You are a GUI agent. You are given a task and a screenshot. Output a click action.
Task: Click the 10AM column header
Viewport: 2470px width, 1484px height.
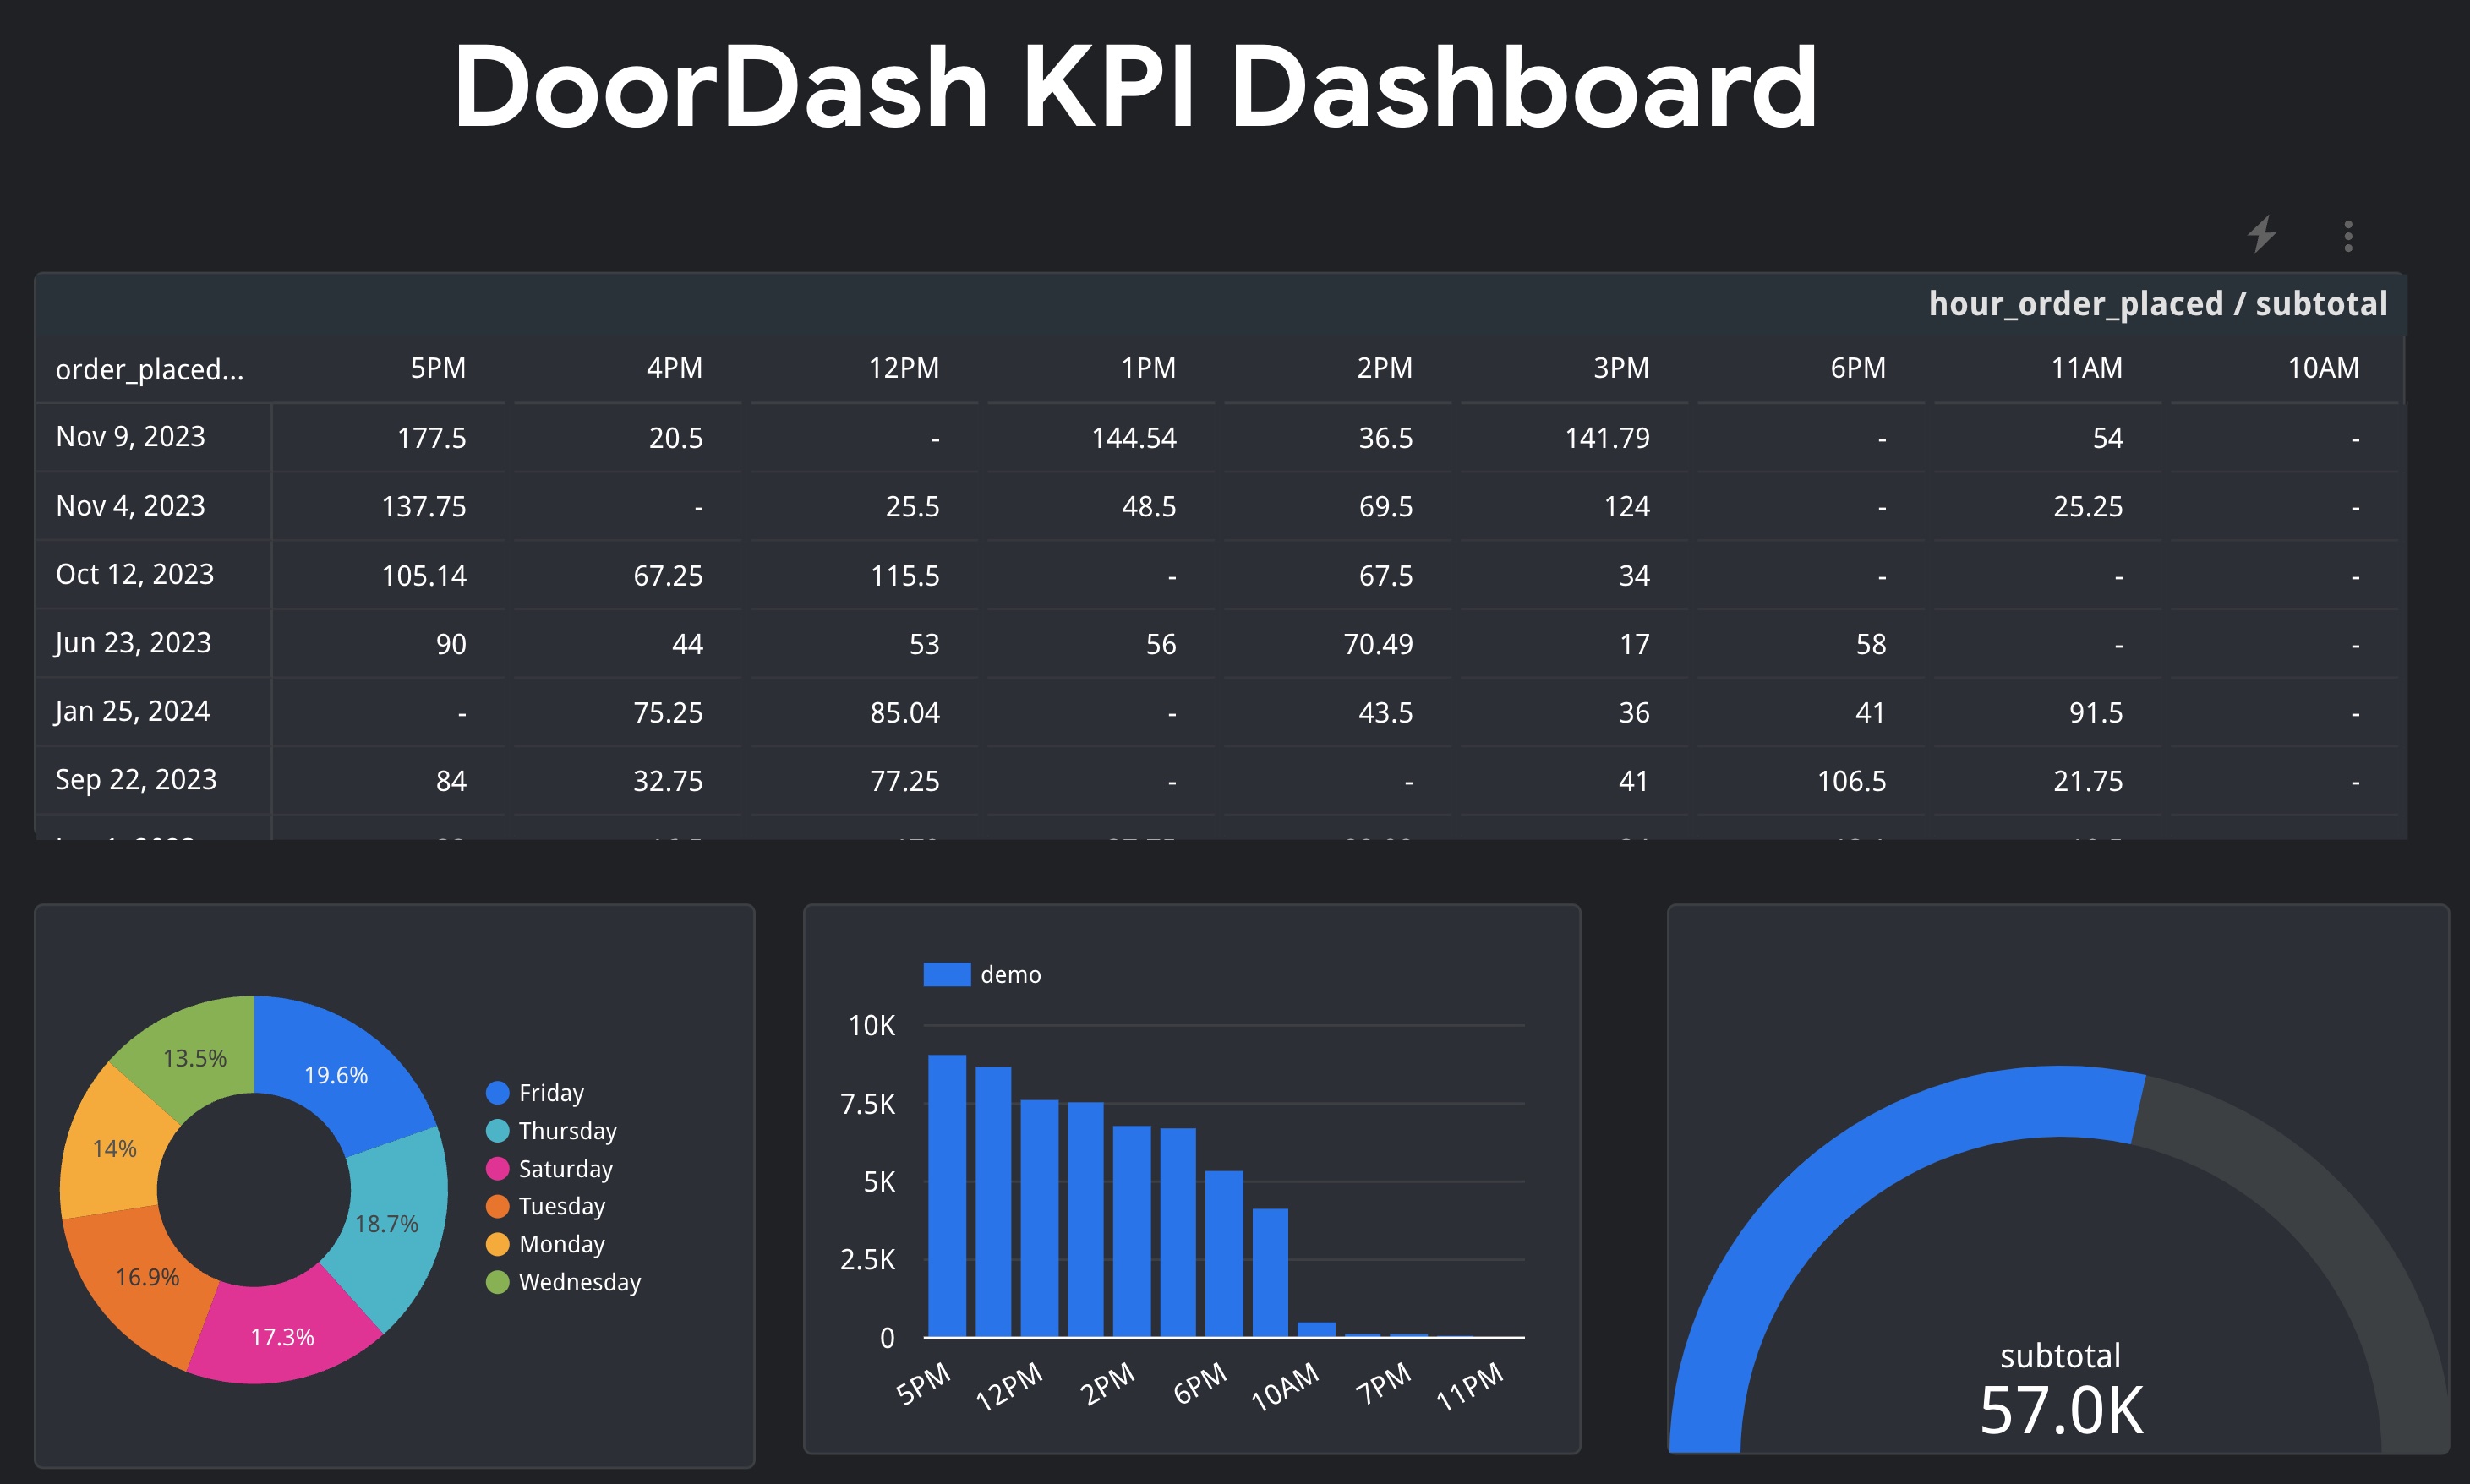pos(2322,368)
